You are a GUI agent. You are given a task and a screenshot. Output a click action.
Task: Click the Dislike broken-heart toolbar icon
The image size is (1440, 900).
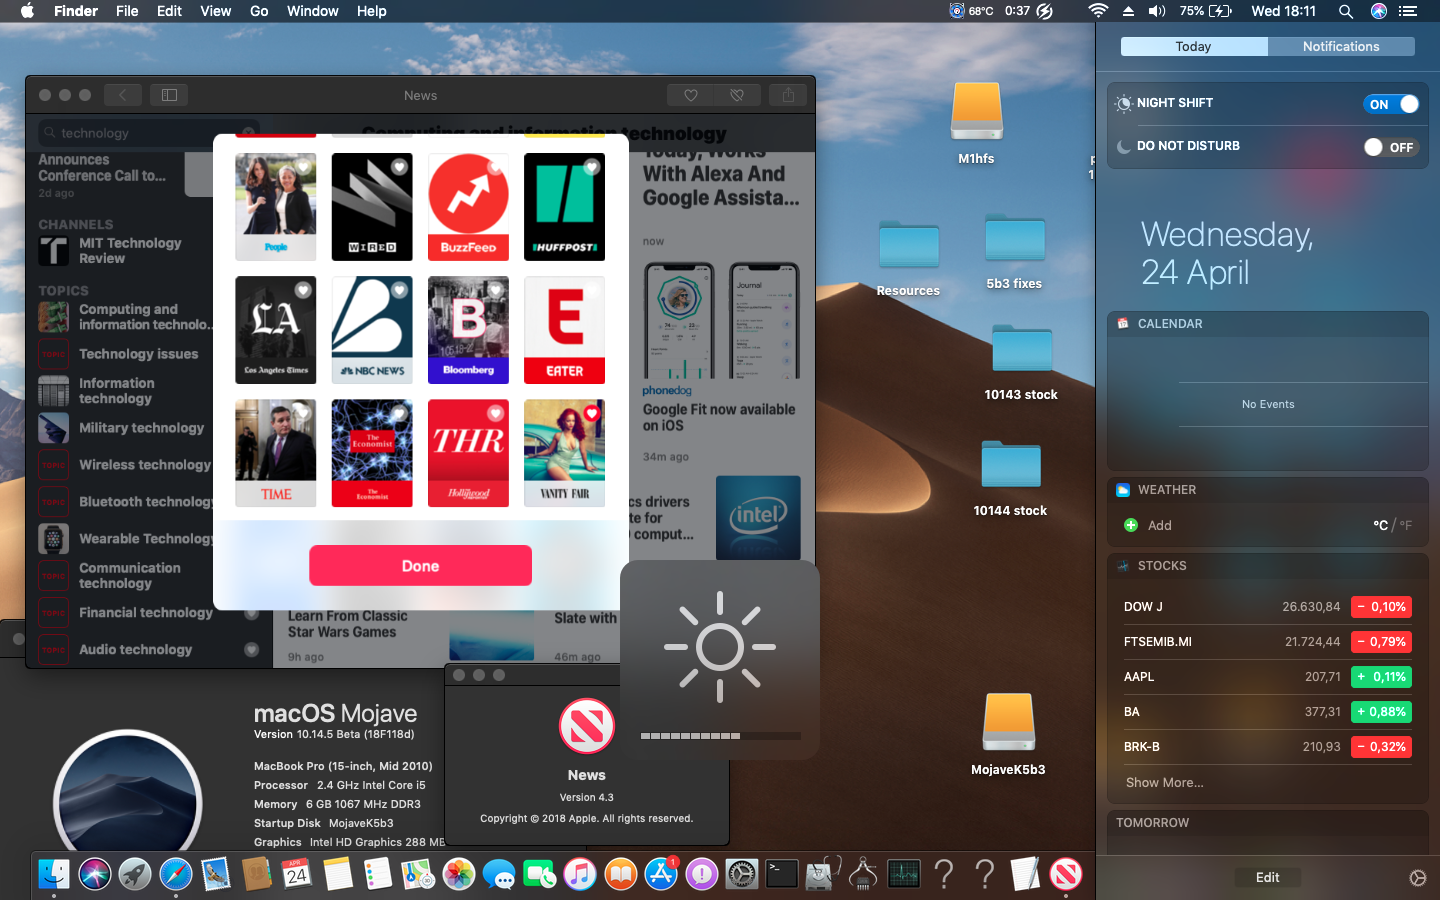tap(737, 95)
